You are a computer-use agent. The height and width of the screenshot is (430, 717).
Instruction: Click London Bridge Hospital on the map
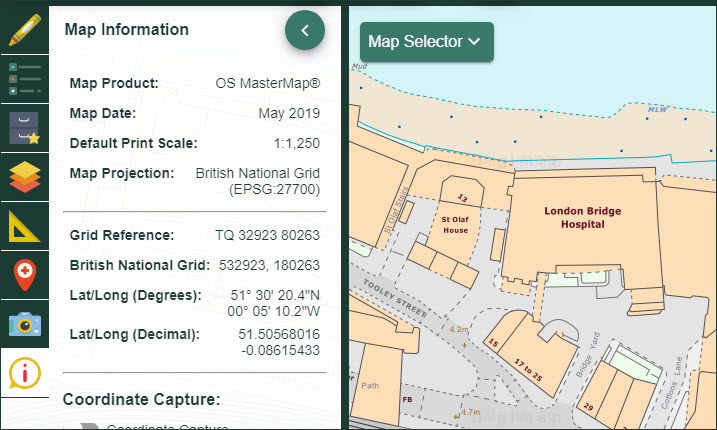point(574,218)
